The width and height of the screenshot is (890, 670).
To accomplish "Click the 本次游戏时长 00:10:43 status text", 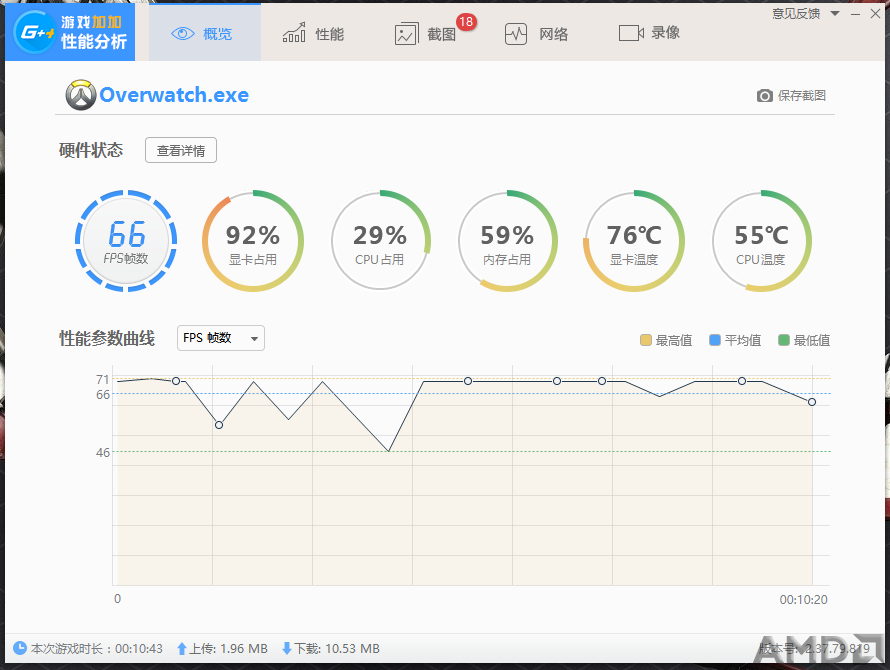I will click(96, 648).
